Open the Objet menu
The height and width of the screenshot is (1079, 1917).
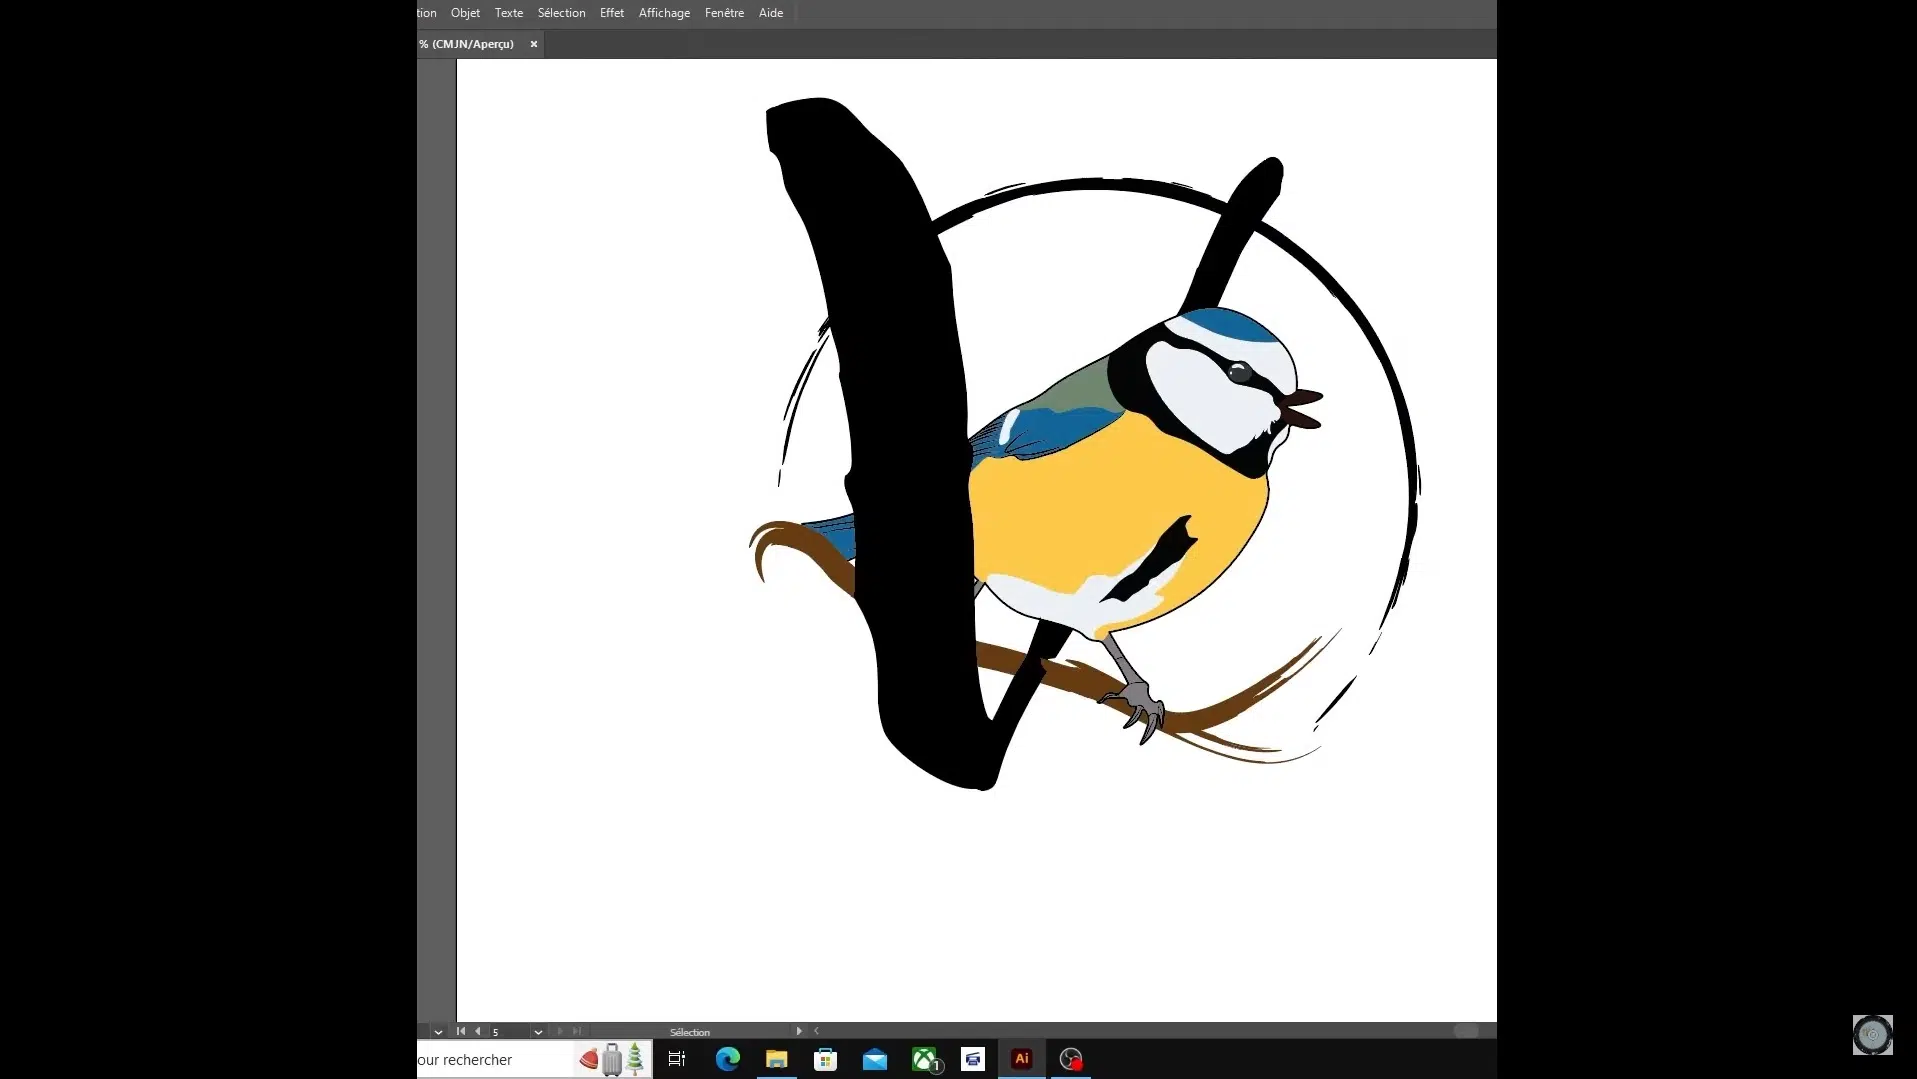click(465, 13)
